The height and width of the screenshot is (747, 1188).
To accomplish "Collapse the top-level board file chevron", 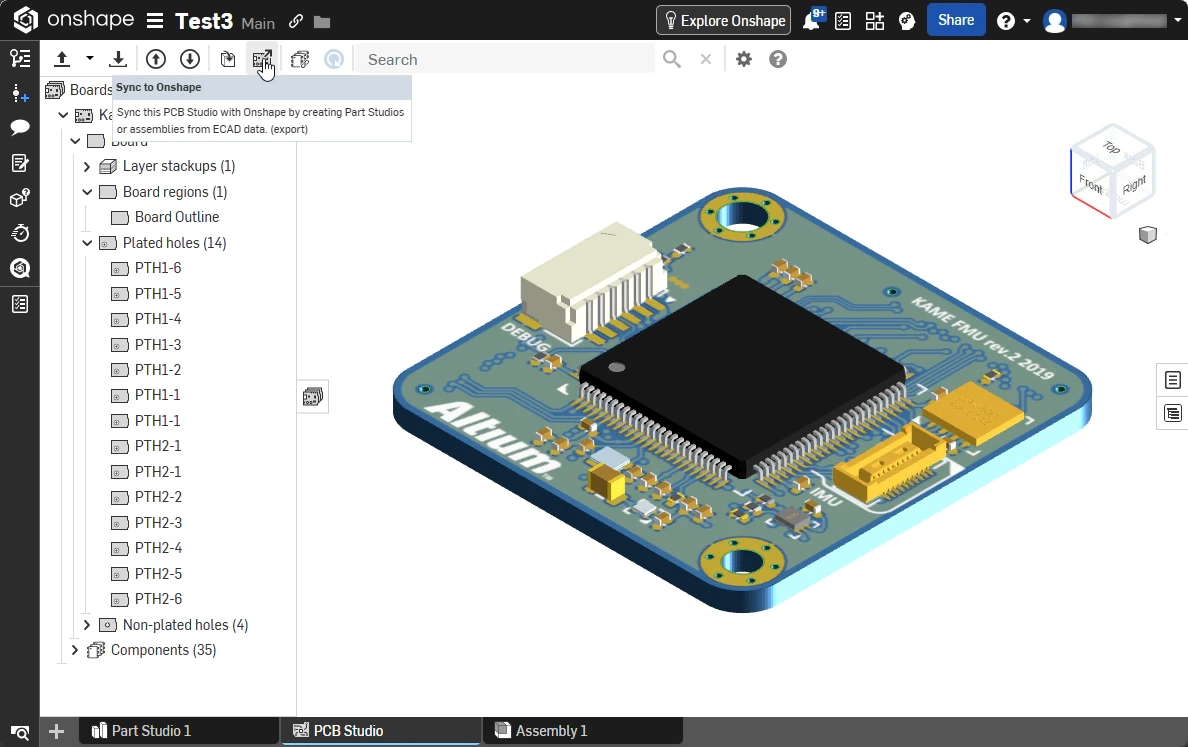I will [x=63, y=115].
